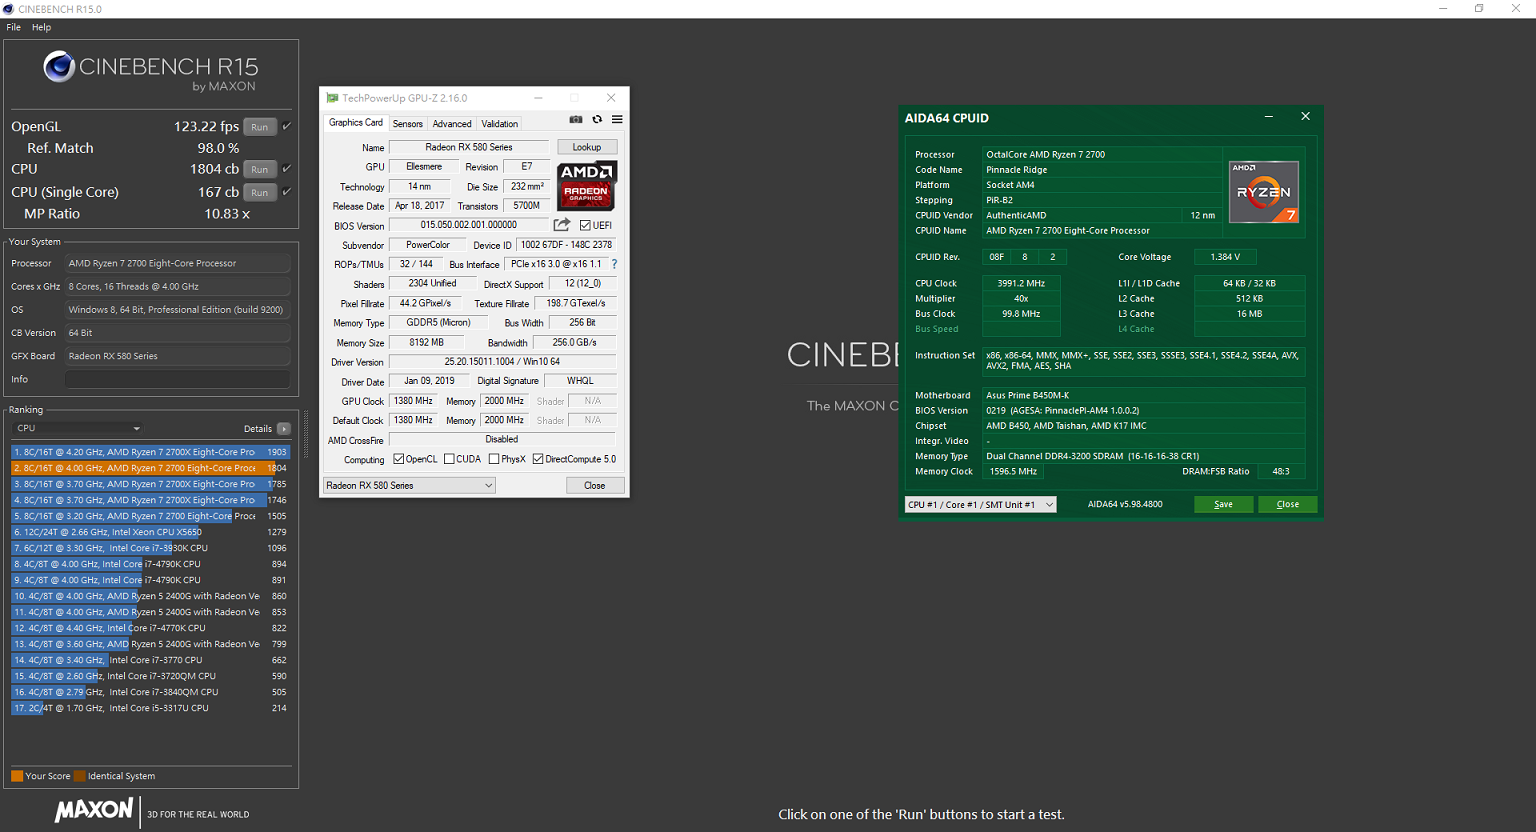The image size is (1536, 832).
Task: Open the File menu
Action: click(x=14, y=27)
